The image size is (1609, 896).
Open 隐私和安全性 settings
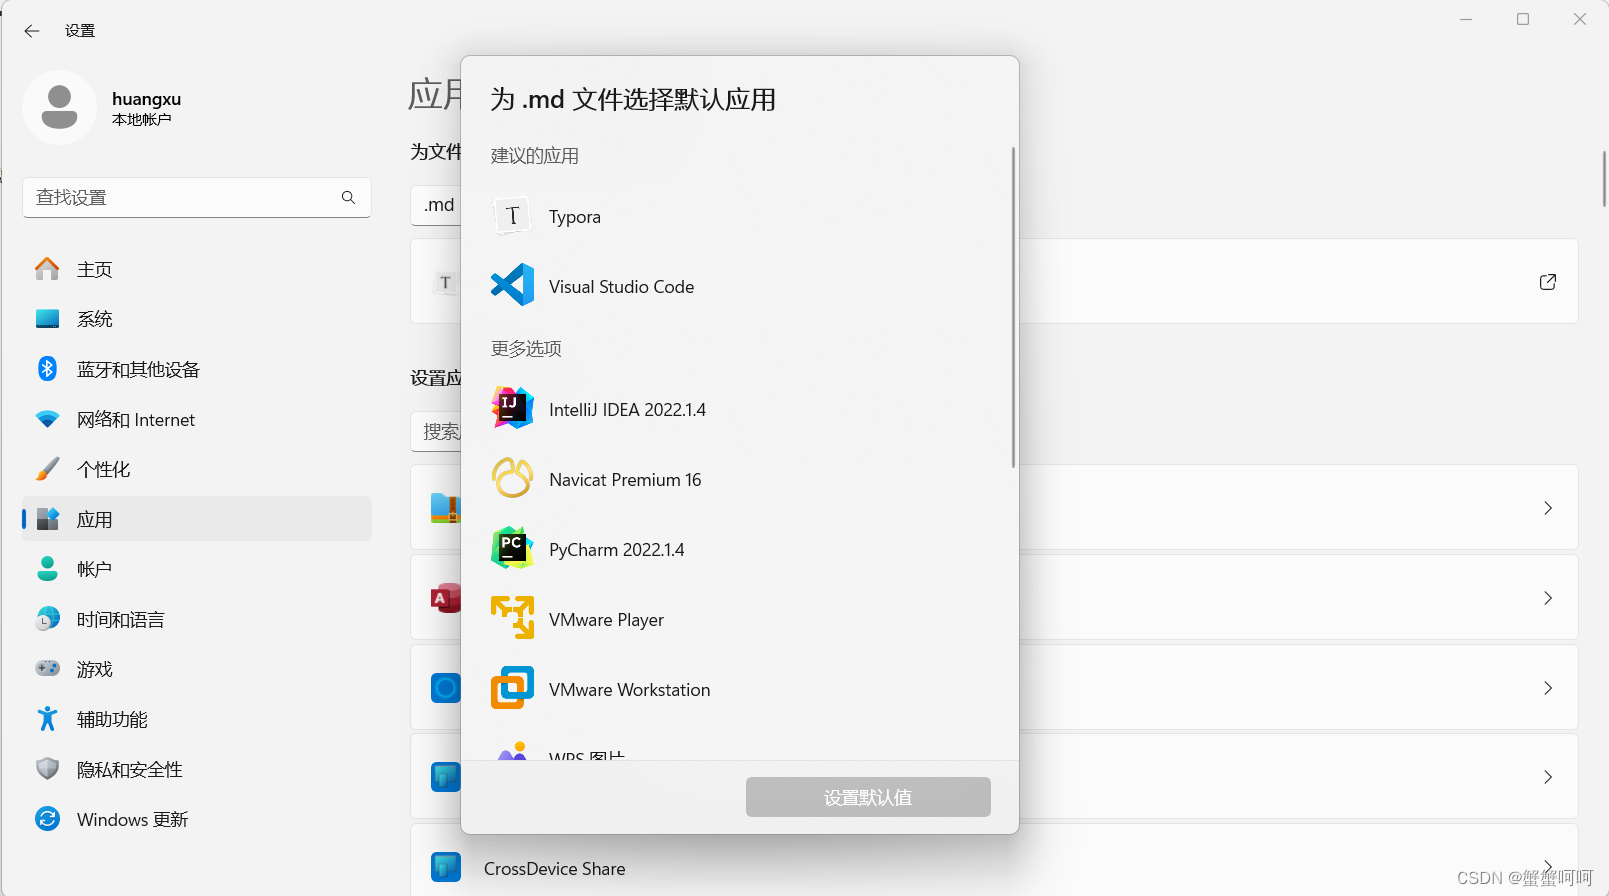[x=197, y=769]
